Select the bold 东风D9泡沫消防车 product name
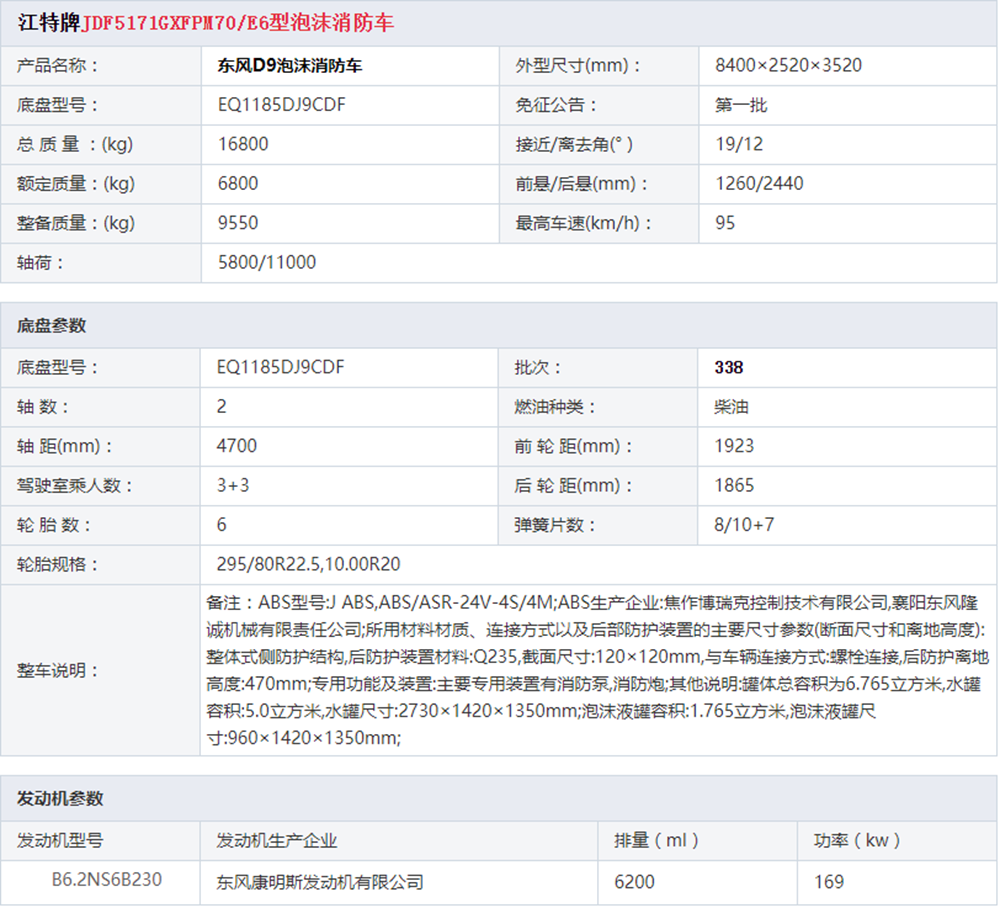This screenshot has height=908, width=1000. 290,66
